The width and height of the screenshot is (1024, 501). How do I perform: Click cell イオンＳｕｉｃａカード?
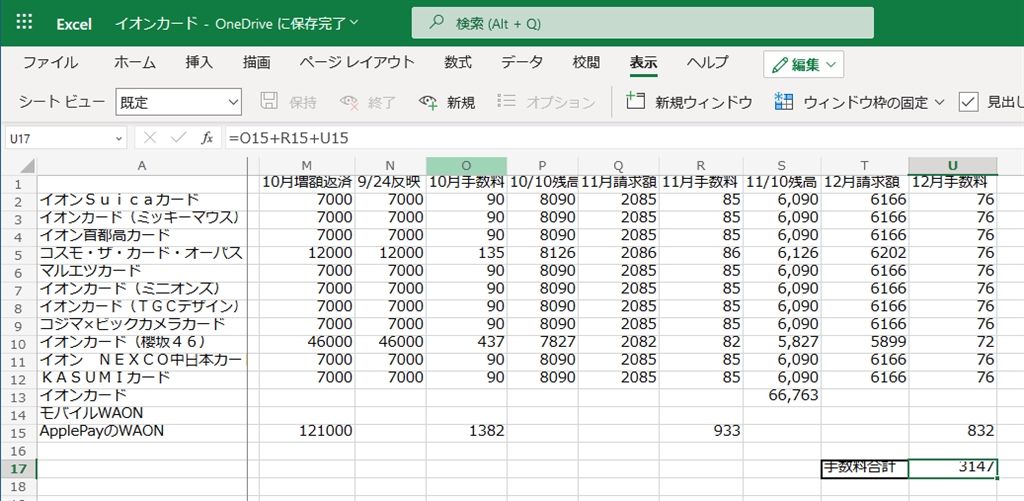point(142,199)
